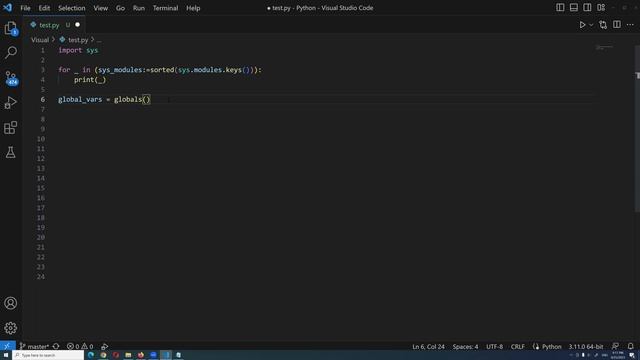Open the Terminal menu
This screenshot has width=640, height=360.
pos(165,8)
